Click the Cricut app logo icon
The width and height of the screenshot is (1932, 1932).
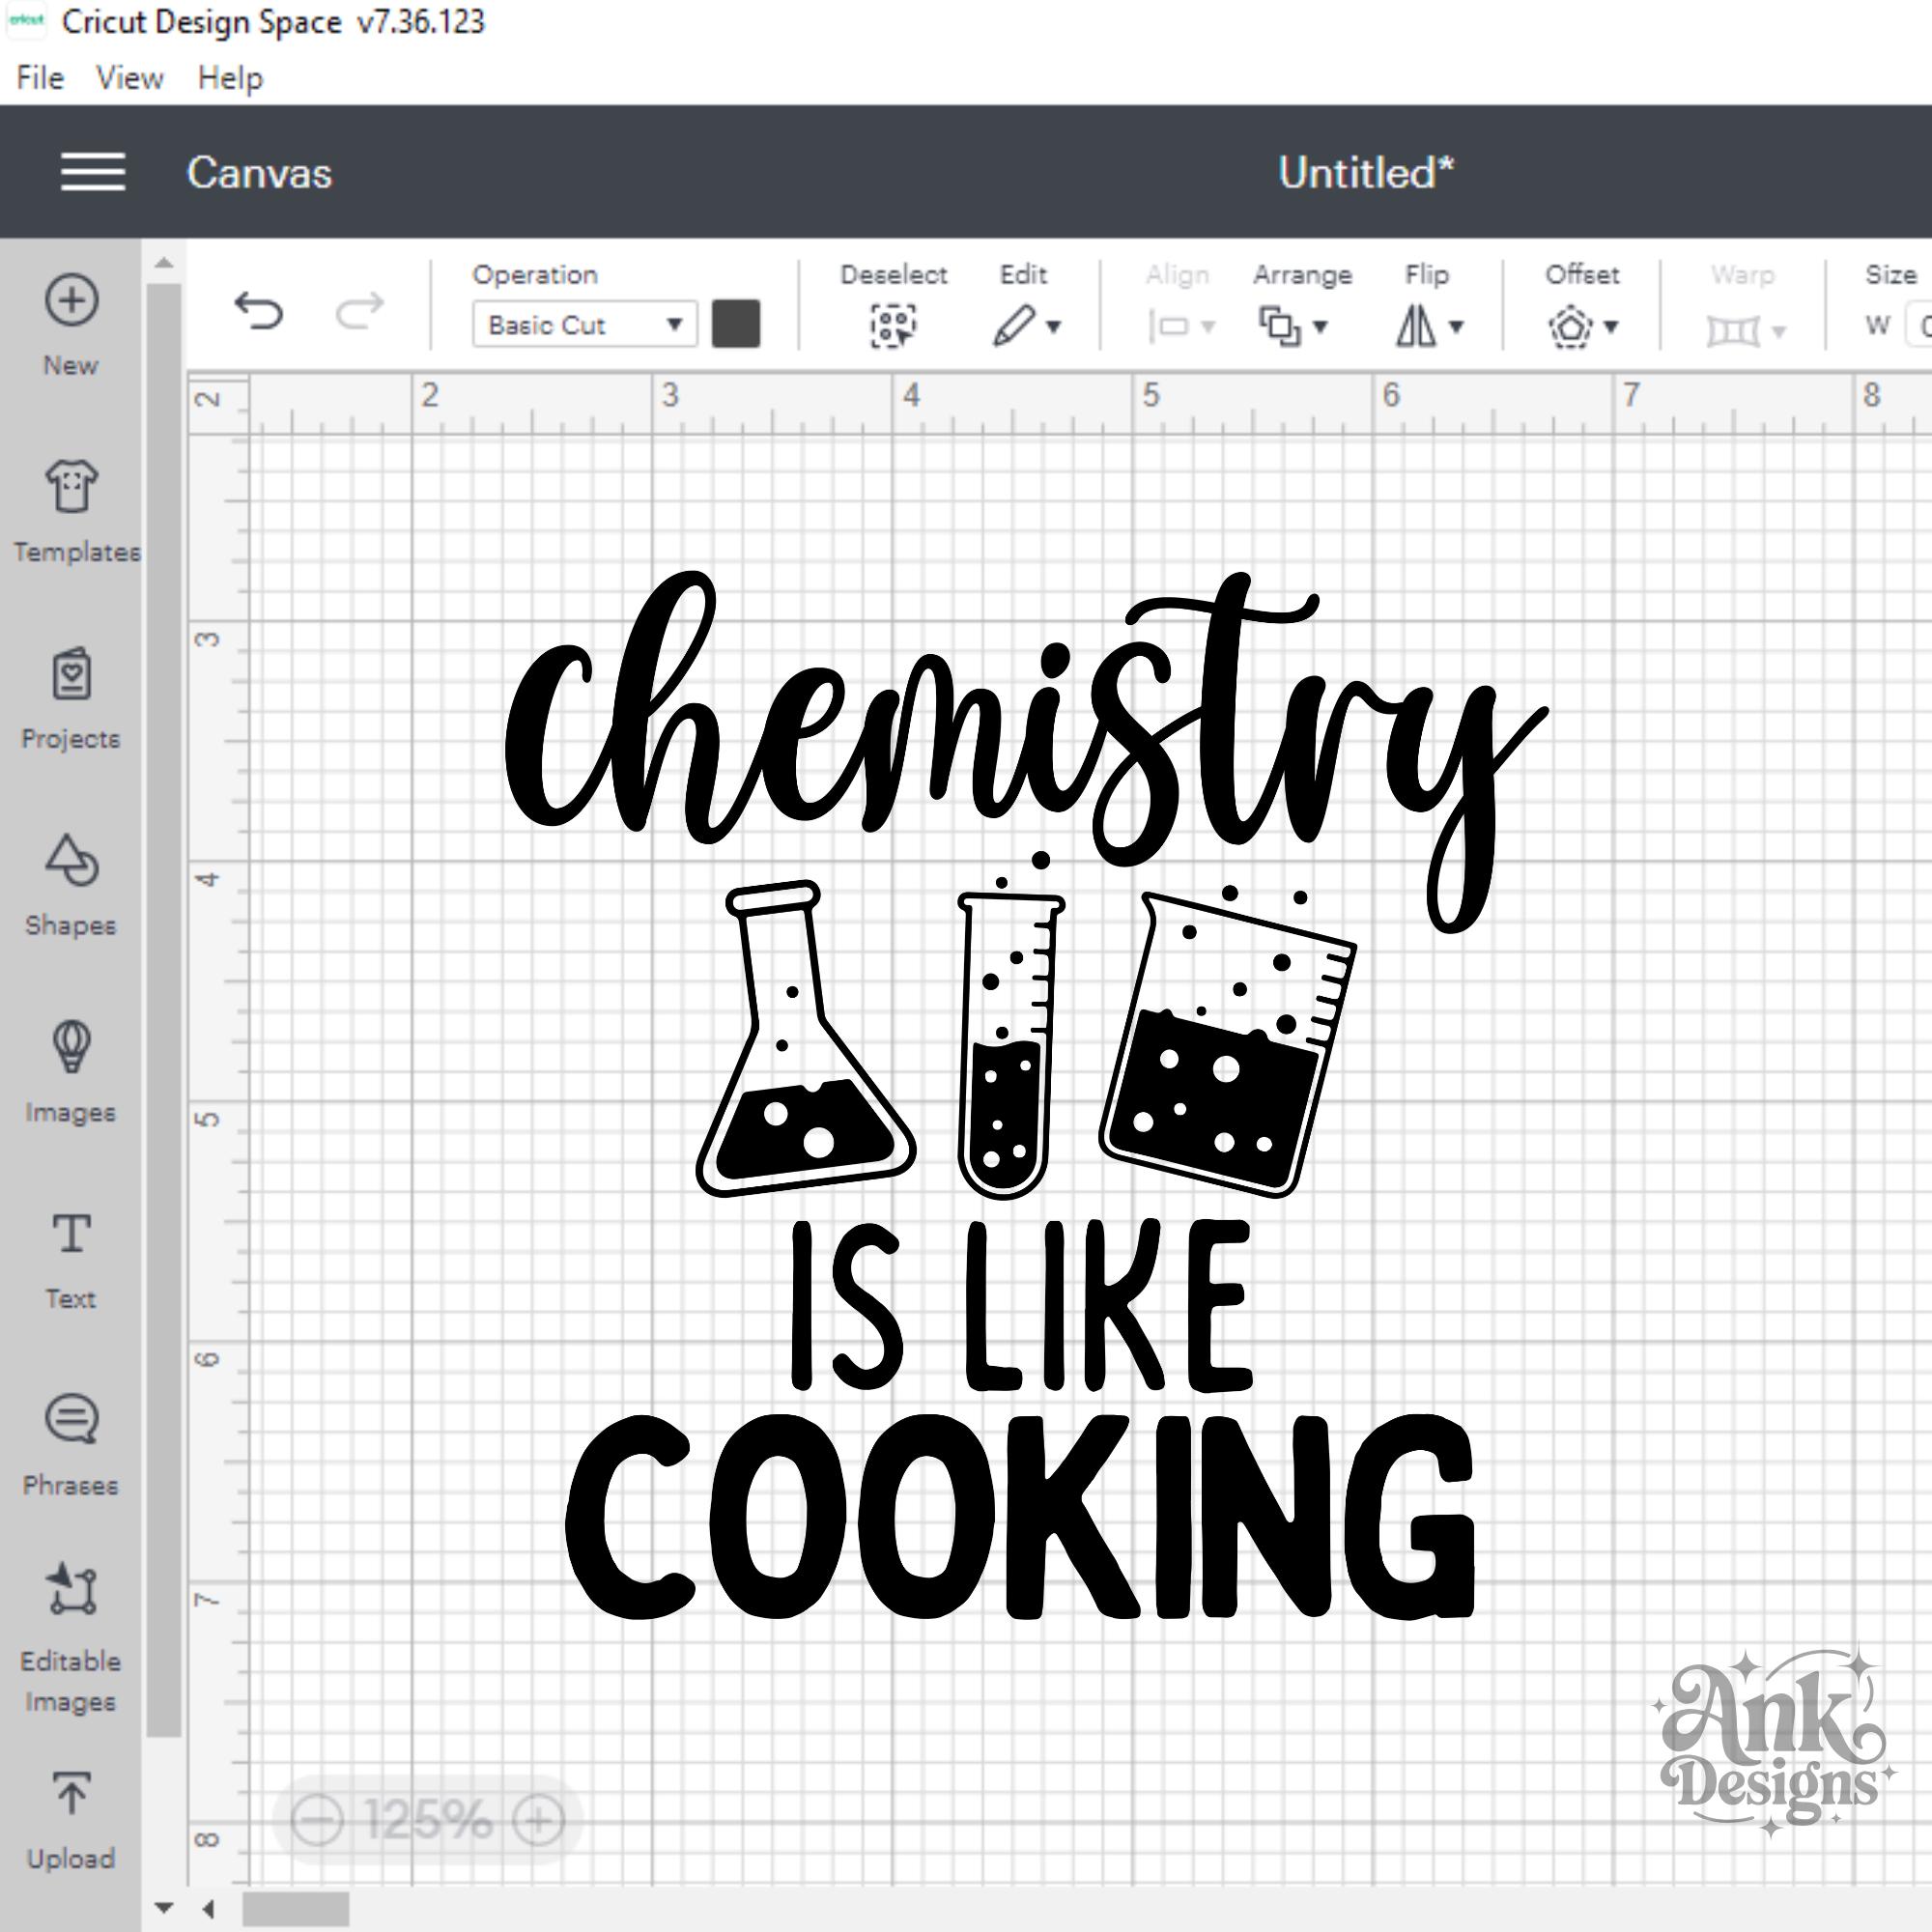[27, 20]
